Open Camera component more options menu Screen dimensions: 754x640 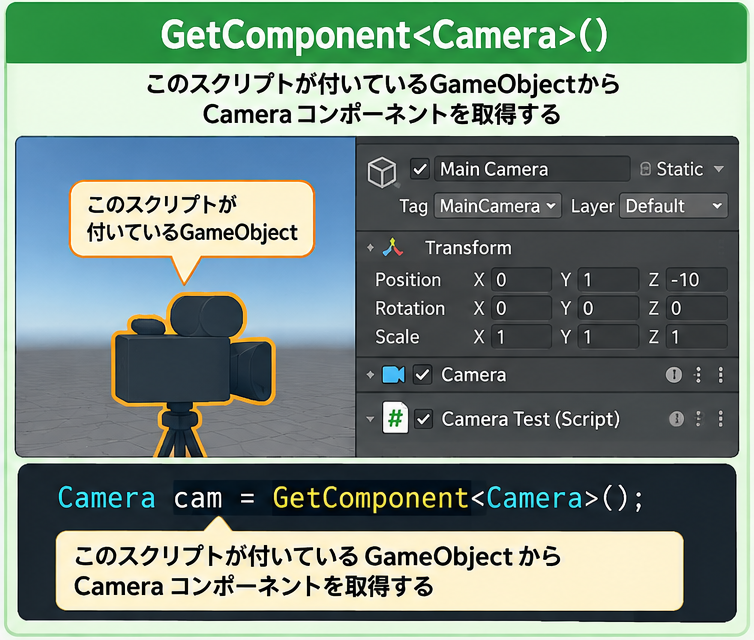tap(720, 375)
